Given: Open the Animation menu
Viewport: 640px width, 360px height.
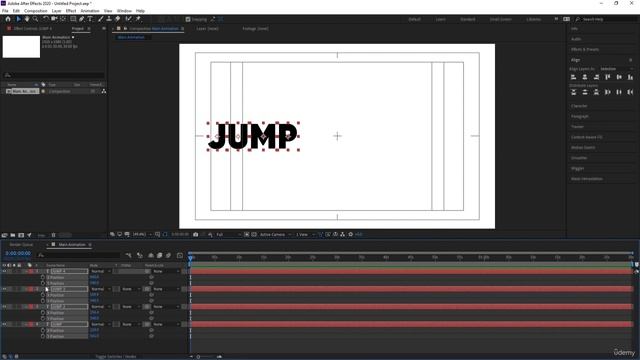Looking at the screenshot, I should tap(90, 11).
